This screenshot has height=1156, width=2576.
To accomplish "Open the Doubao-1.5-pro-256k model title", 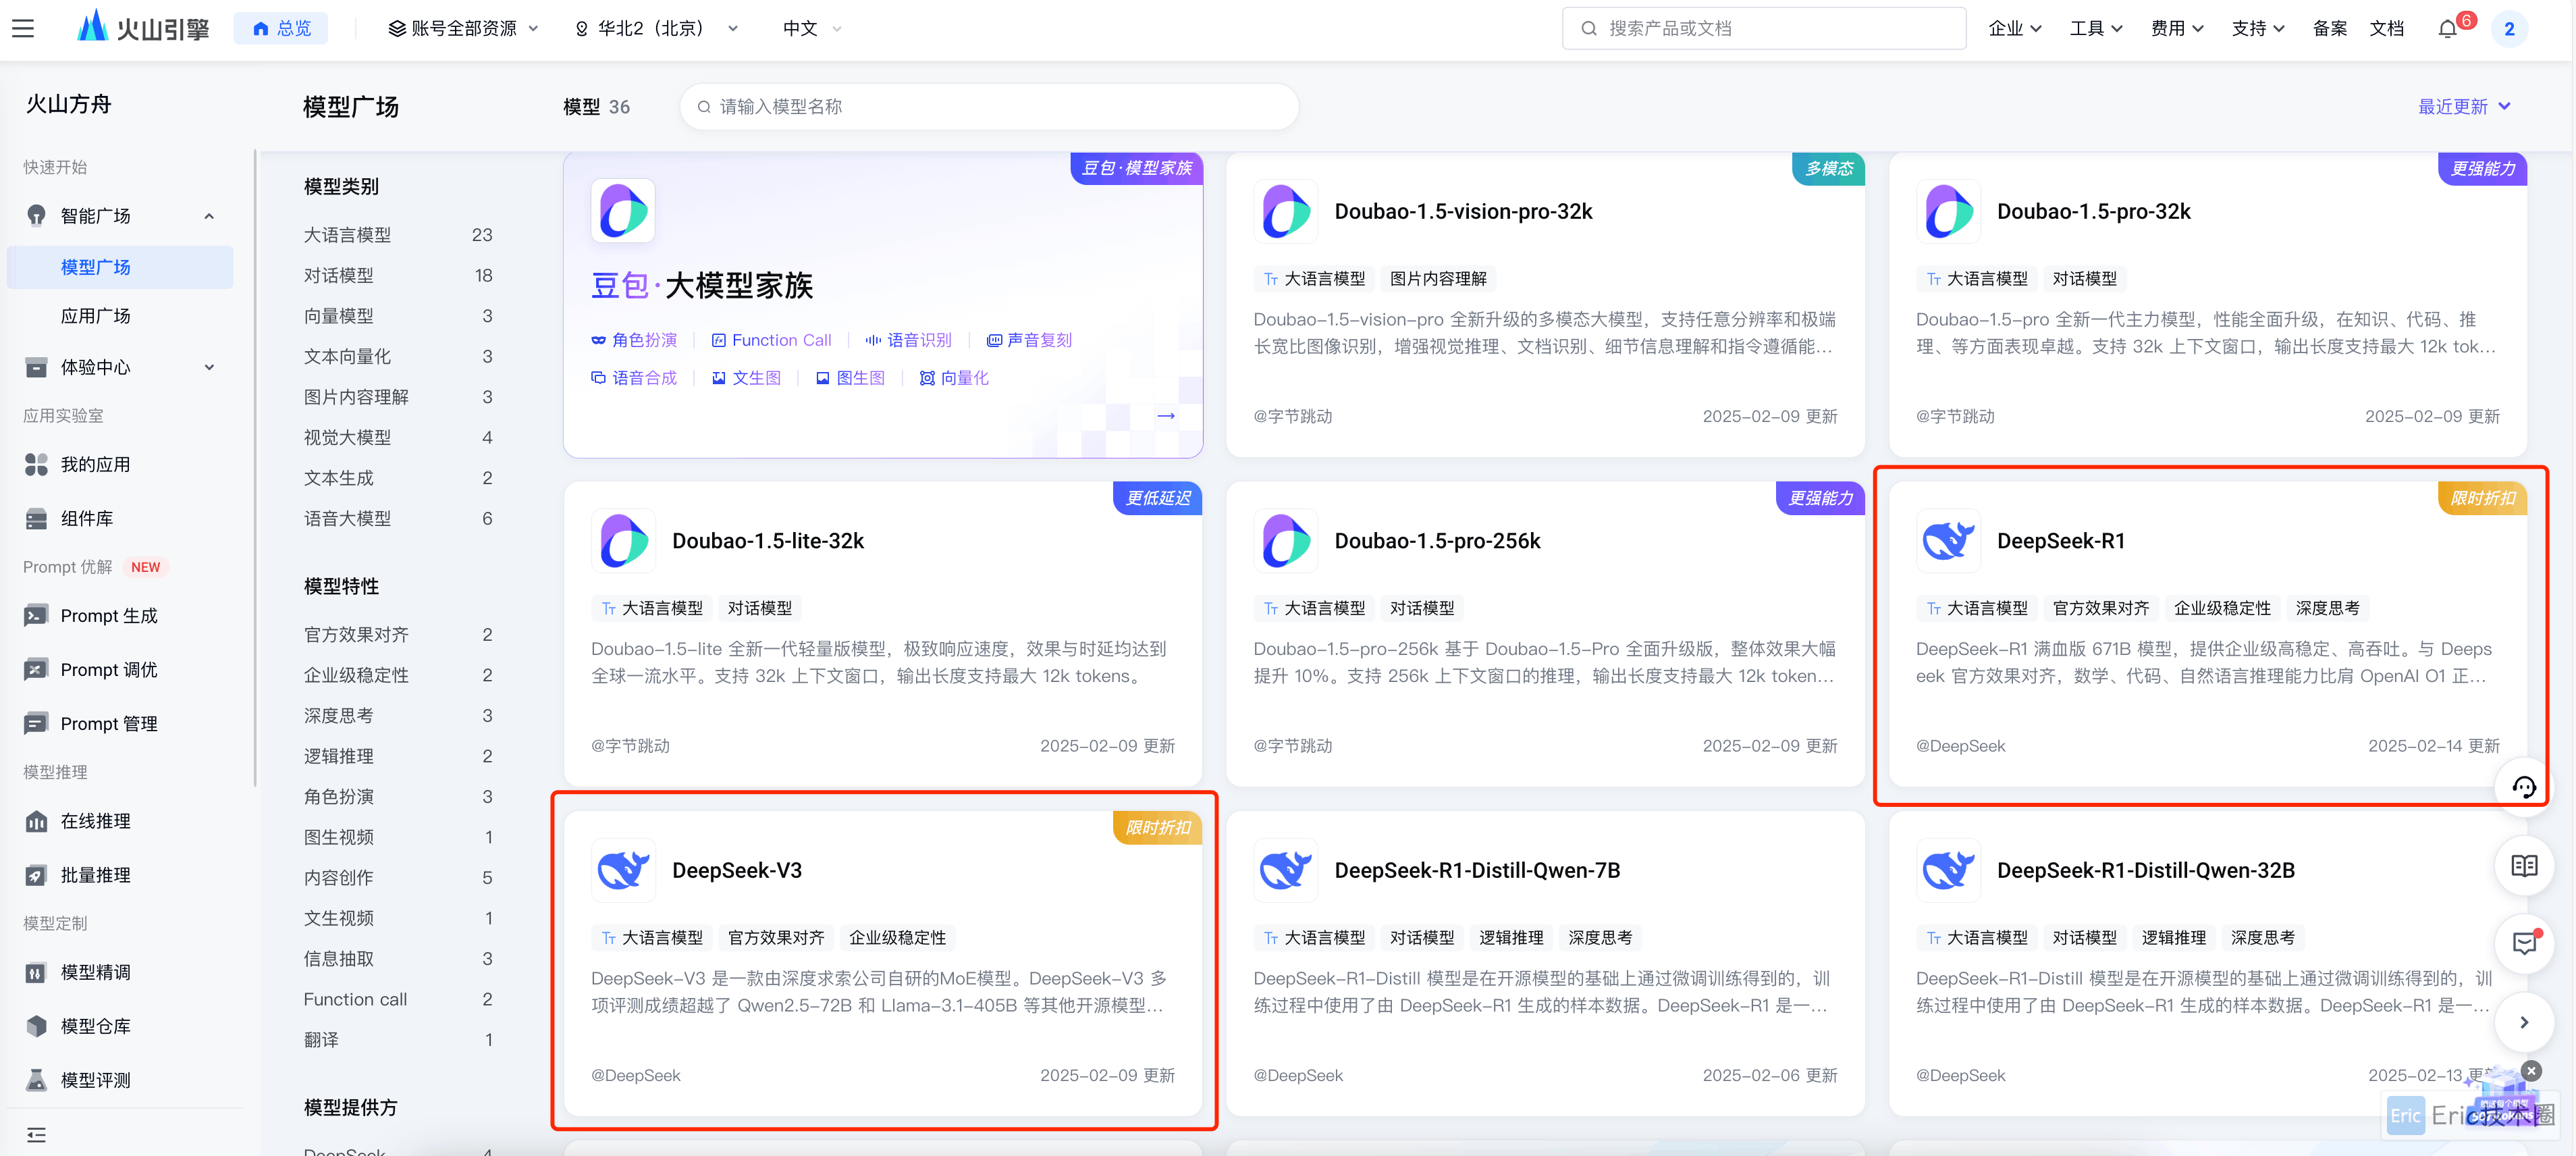I will [x=1437, y=541].
